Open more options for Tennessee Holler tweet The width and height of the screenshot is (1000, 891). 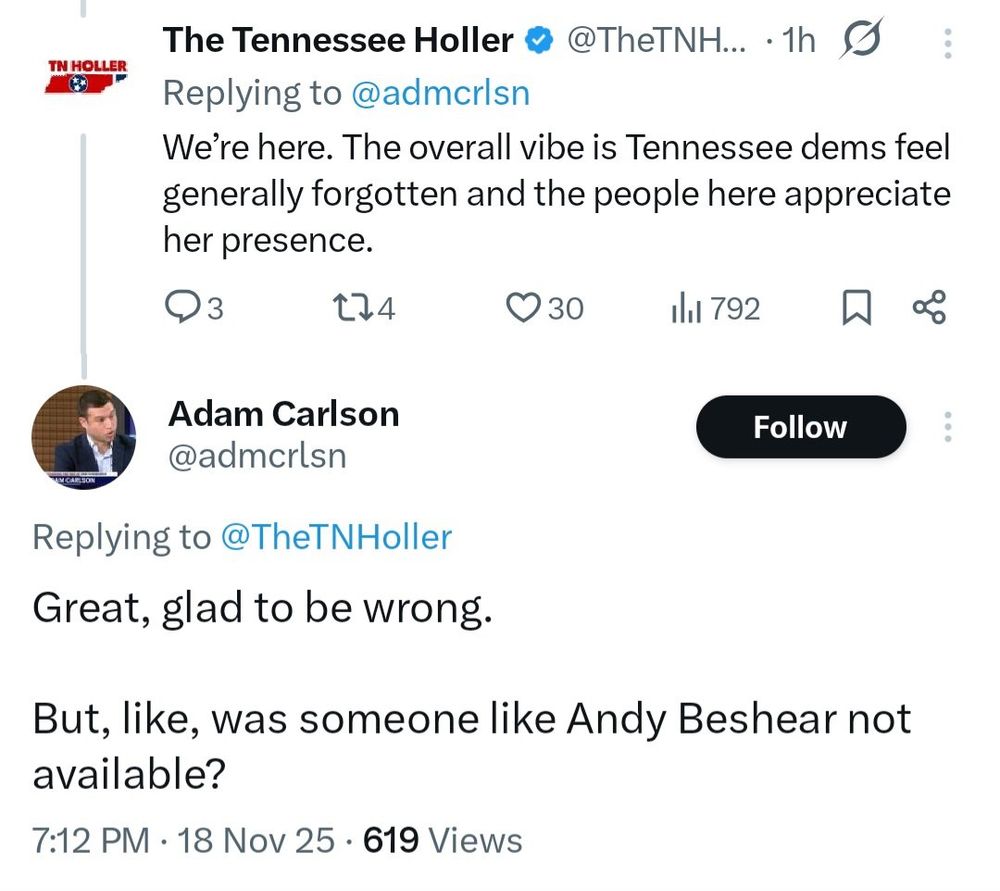click(948, 41)
